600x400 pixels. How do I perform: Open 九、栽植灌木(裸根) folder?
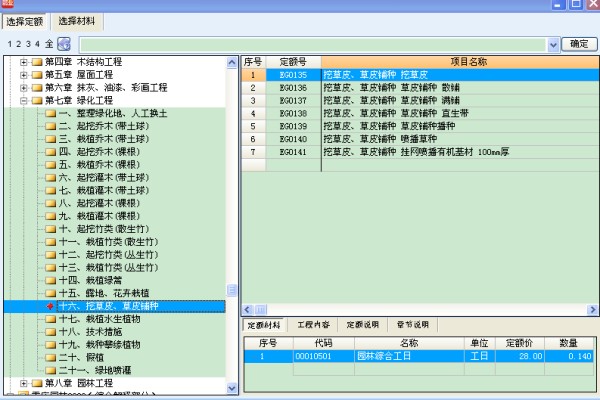(x=99, y=216)
